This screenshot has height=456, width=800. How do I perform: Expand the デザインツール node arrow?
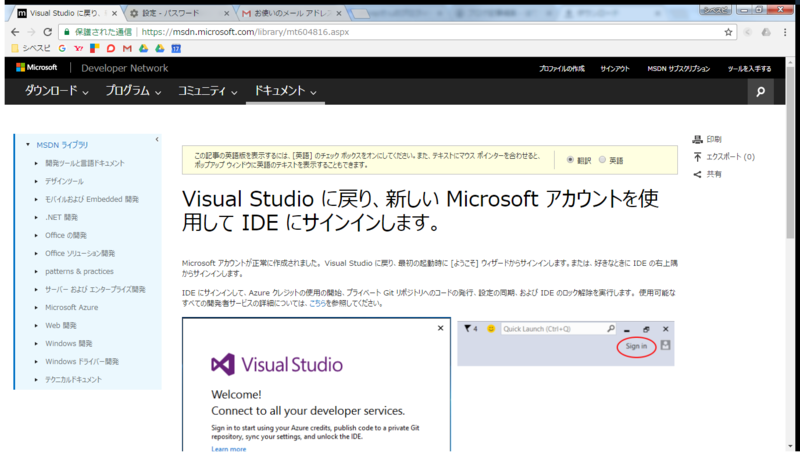click(x=36, y=181)
